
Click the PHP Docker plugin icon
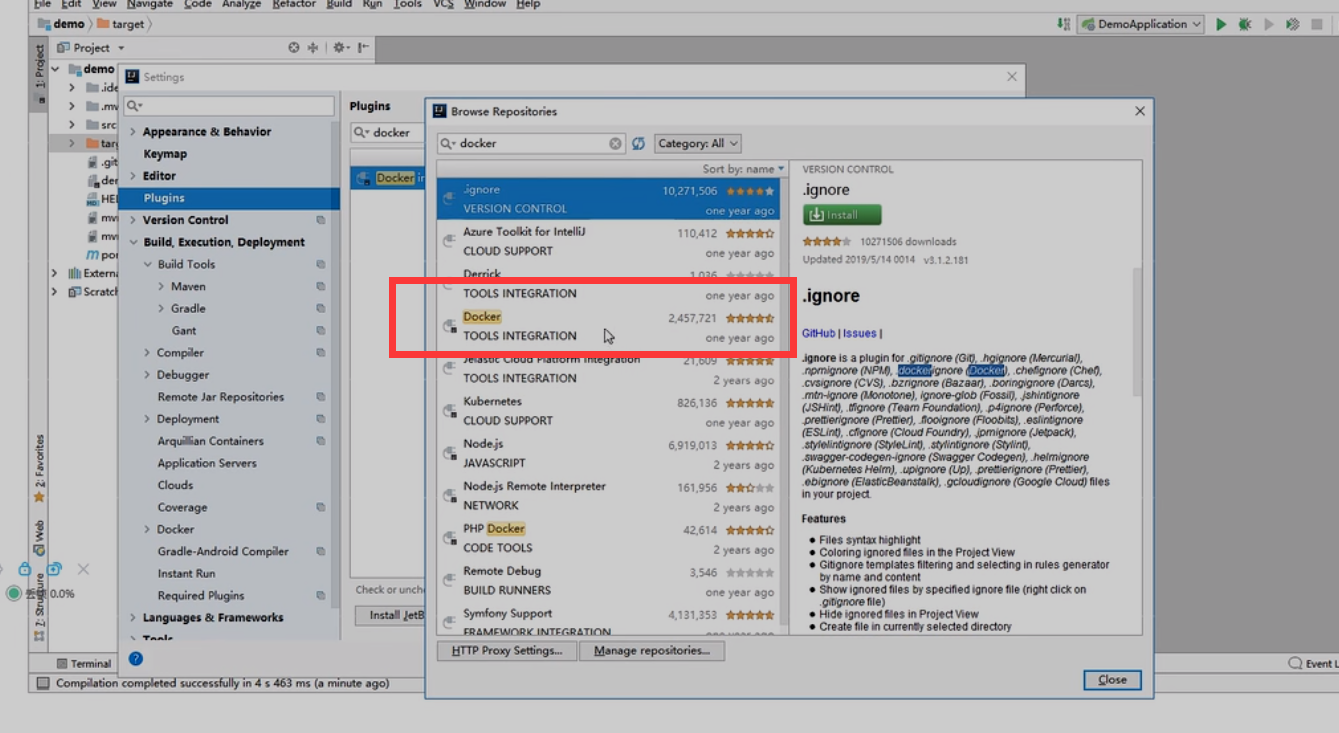[450, 537]
